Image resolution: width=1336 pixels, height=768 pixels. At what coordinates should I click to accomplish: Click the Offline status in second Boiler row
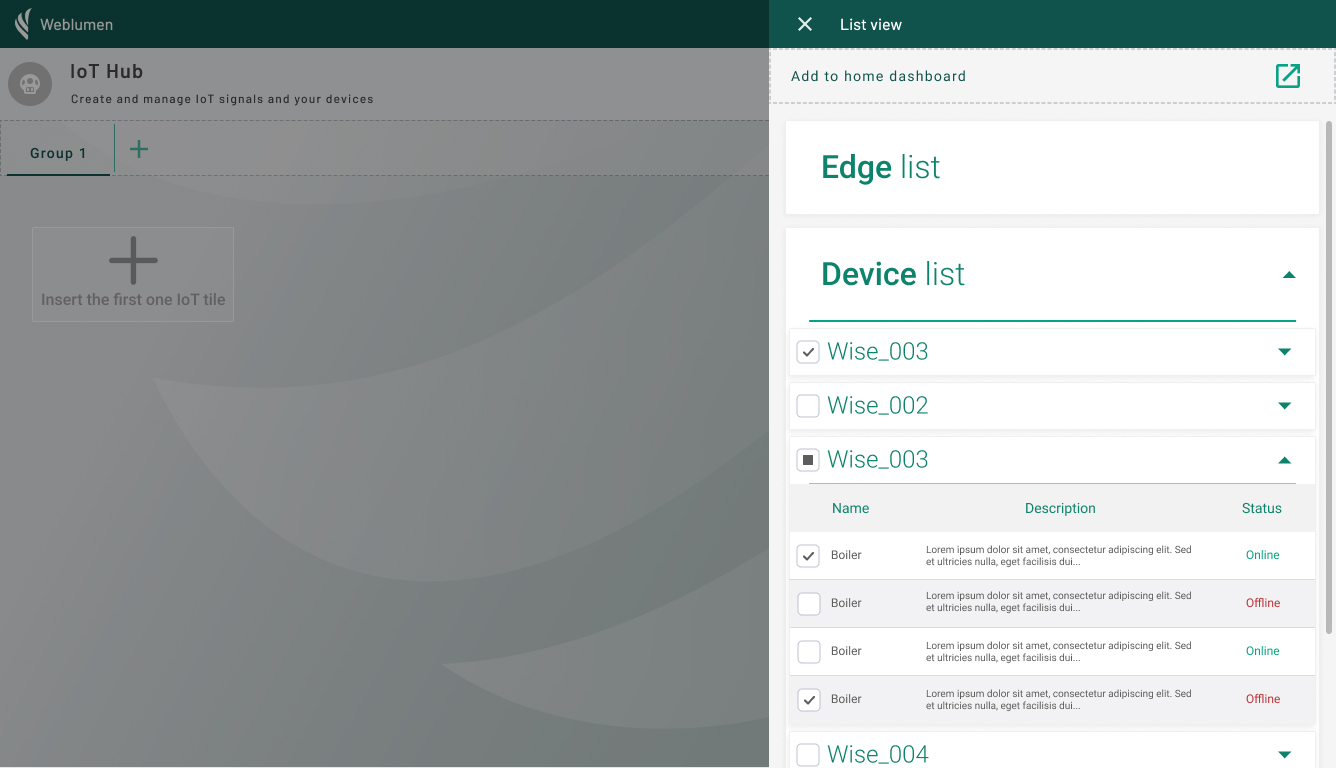point(1263,603)
